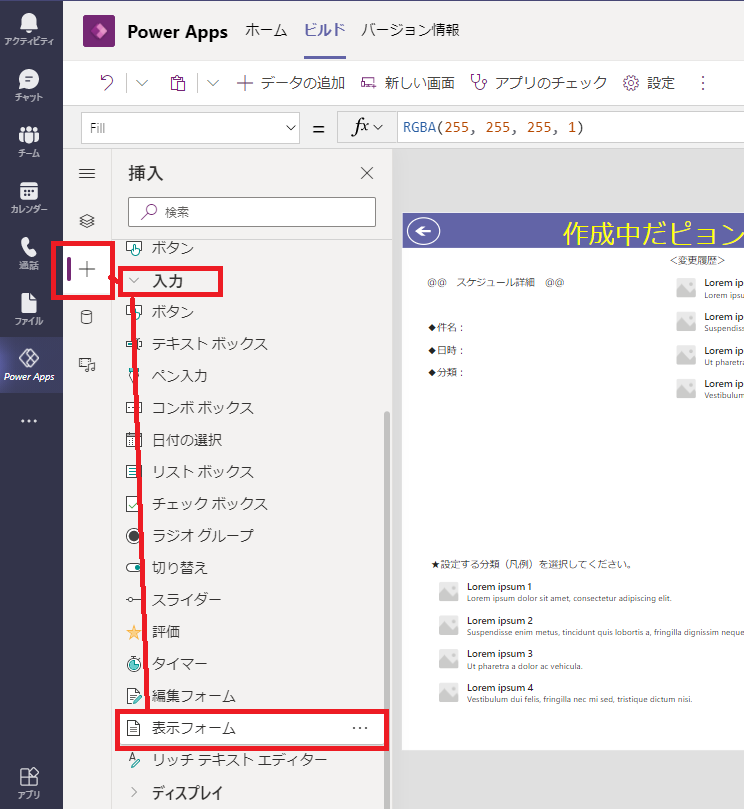This screenshot has width=744, height=809.
Task: Switch to the バージョン情報 tab
Action: (x=410, y=30)
